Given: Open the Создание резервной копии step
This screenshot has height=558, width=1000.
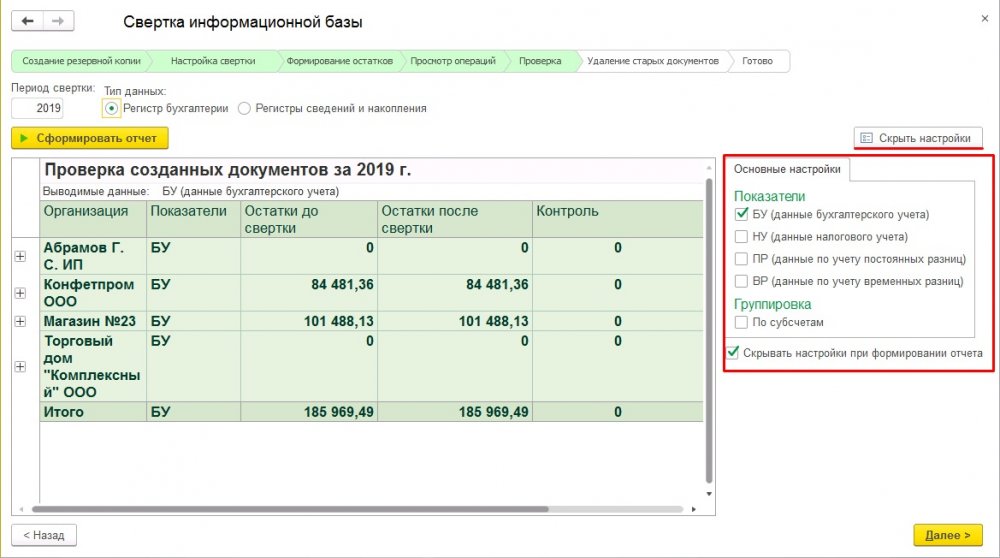Looking at the screenshot, I should [81, 61].
